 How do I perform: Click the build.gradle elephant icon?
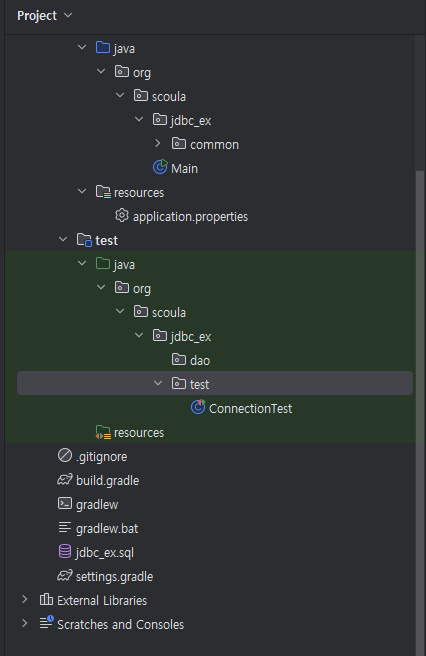click(x=65, y=480)
